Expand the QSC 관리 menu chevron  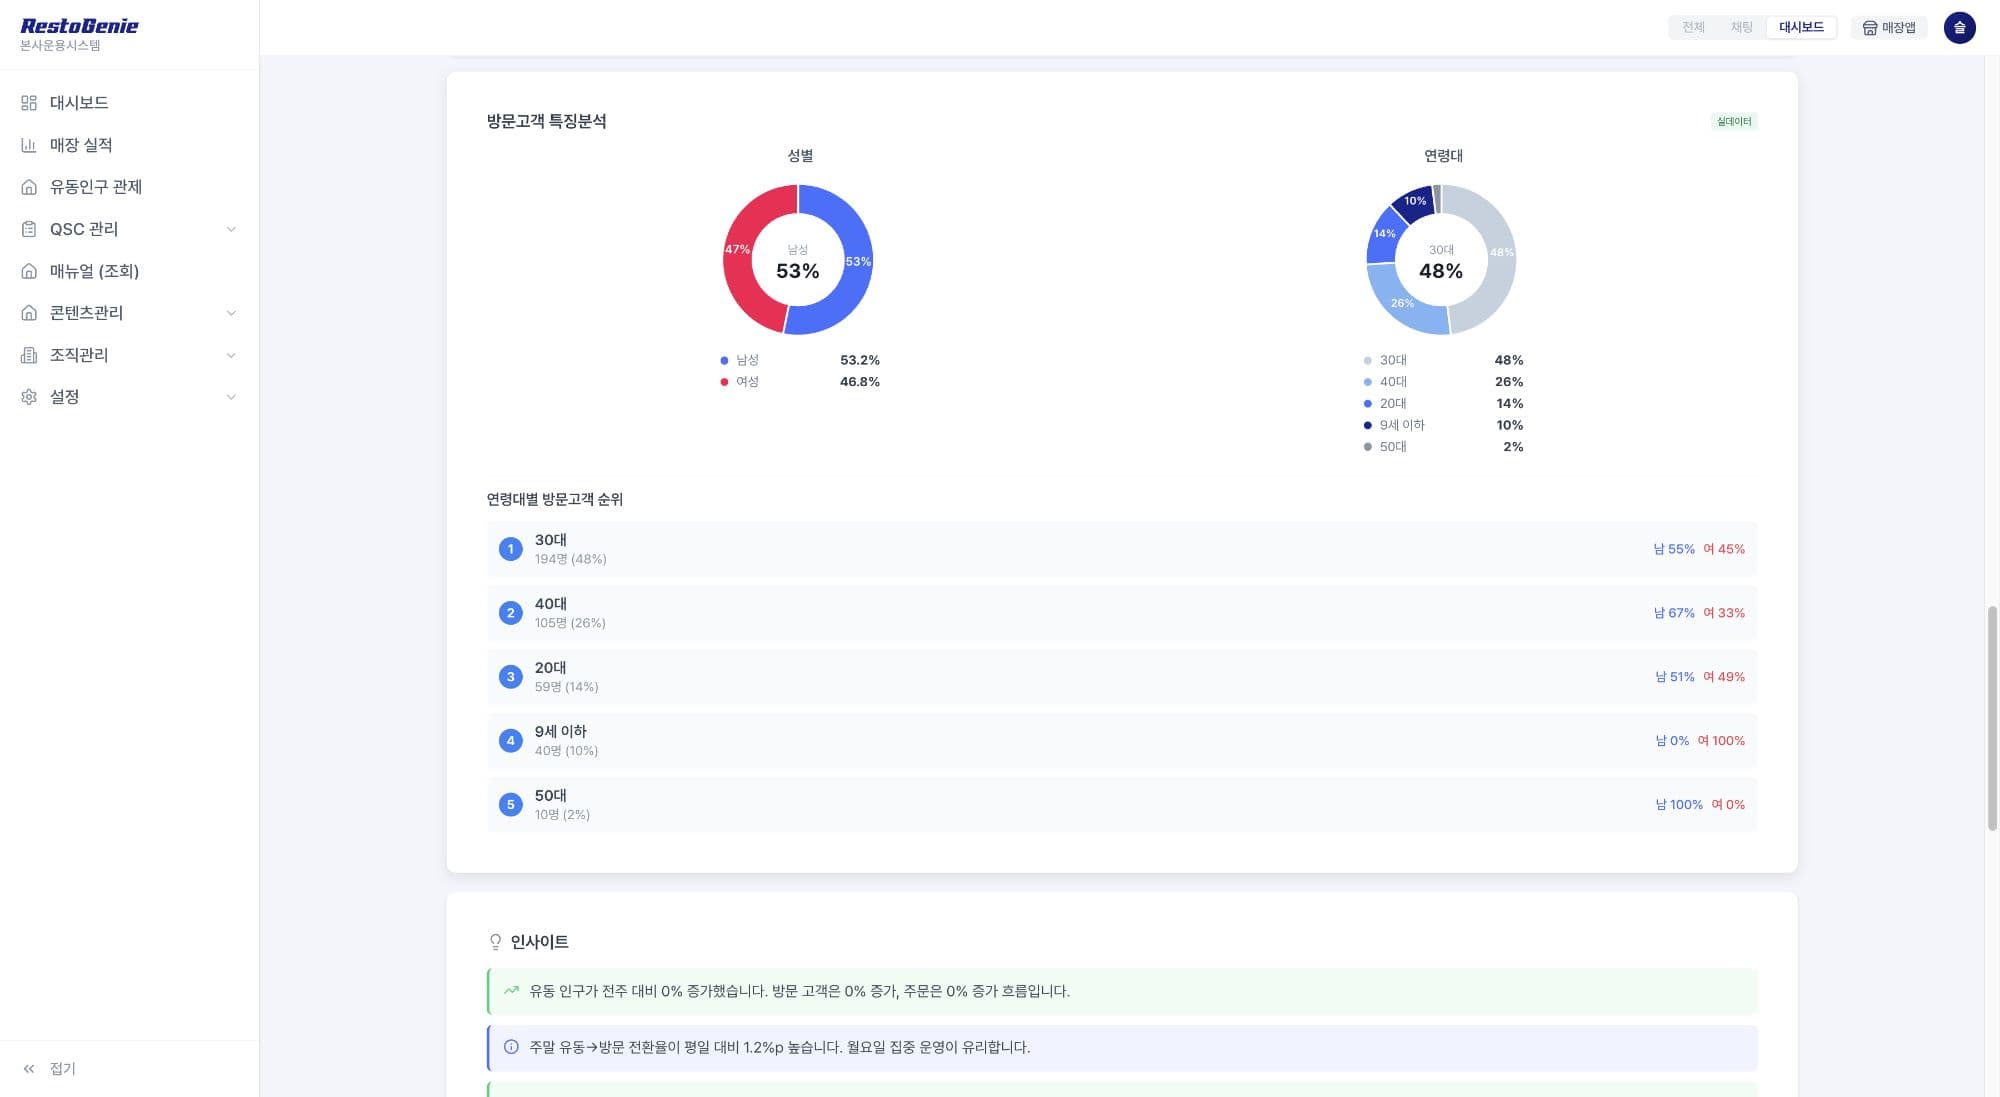coord(231,229)
